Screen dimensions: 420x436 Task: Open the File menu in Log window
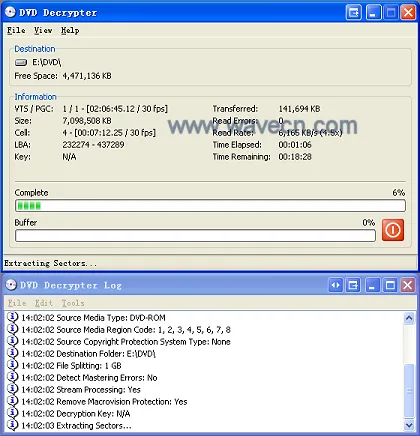coord(17,303)
